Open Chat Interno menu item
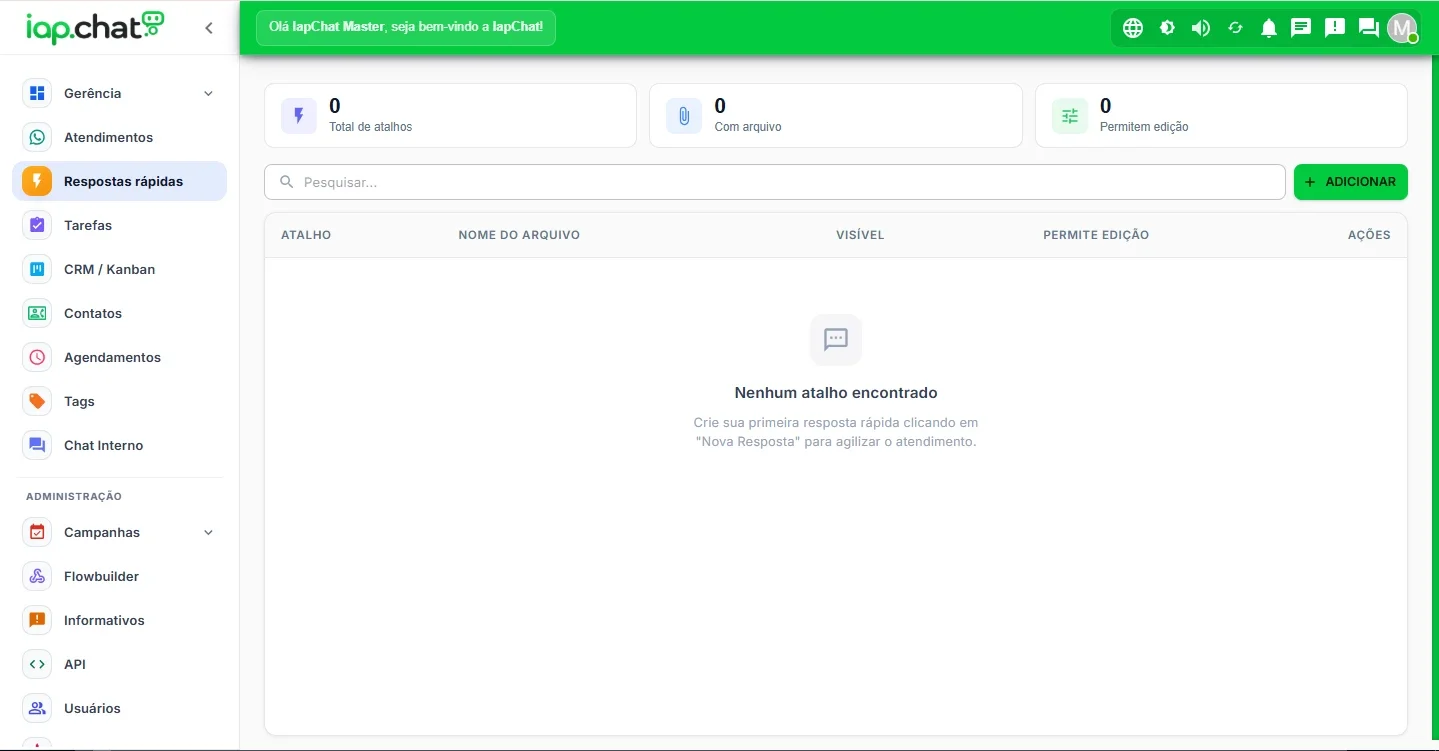Viewport: 1439px width, 751px height. [x=120, y=445]
